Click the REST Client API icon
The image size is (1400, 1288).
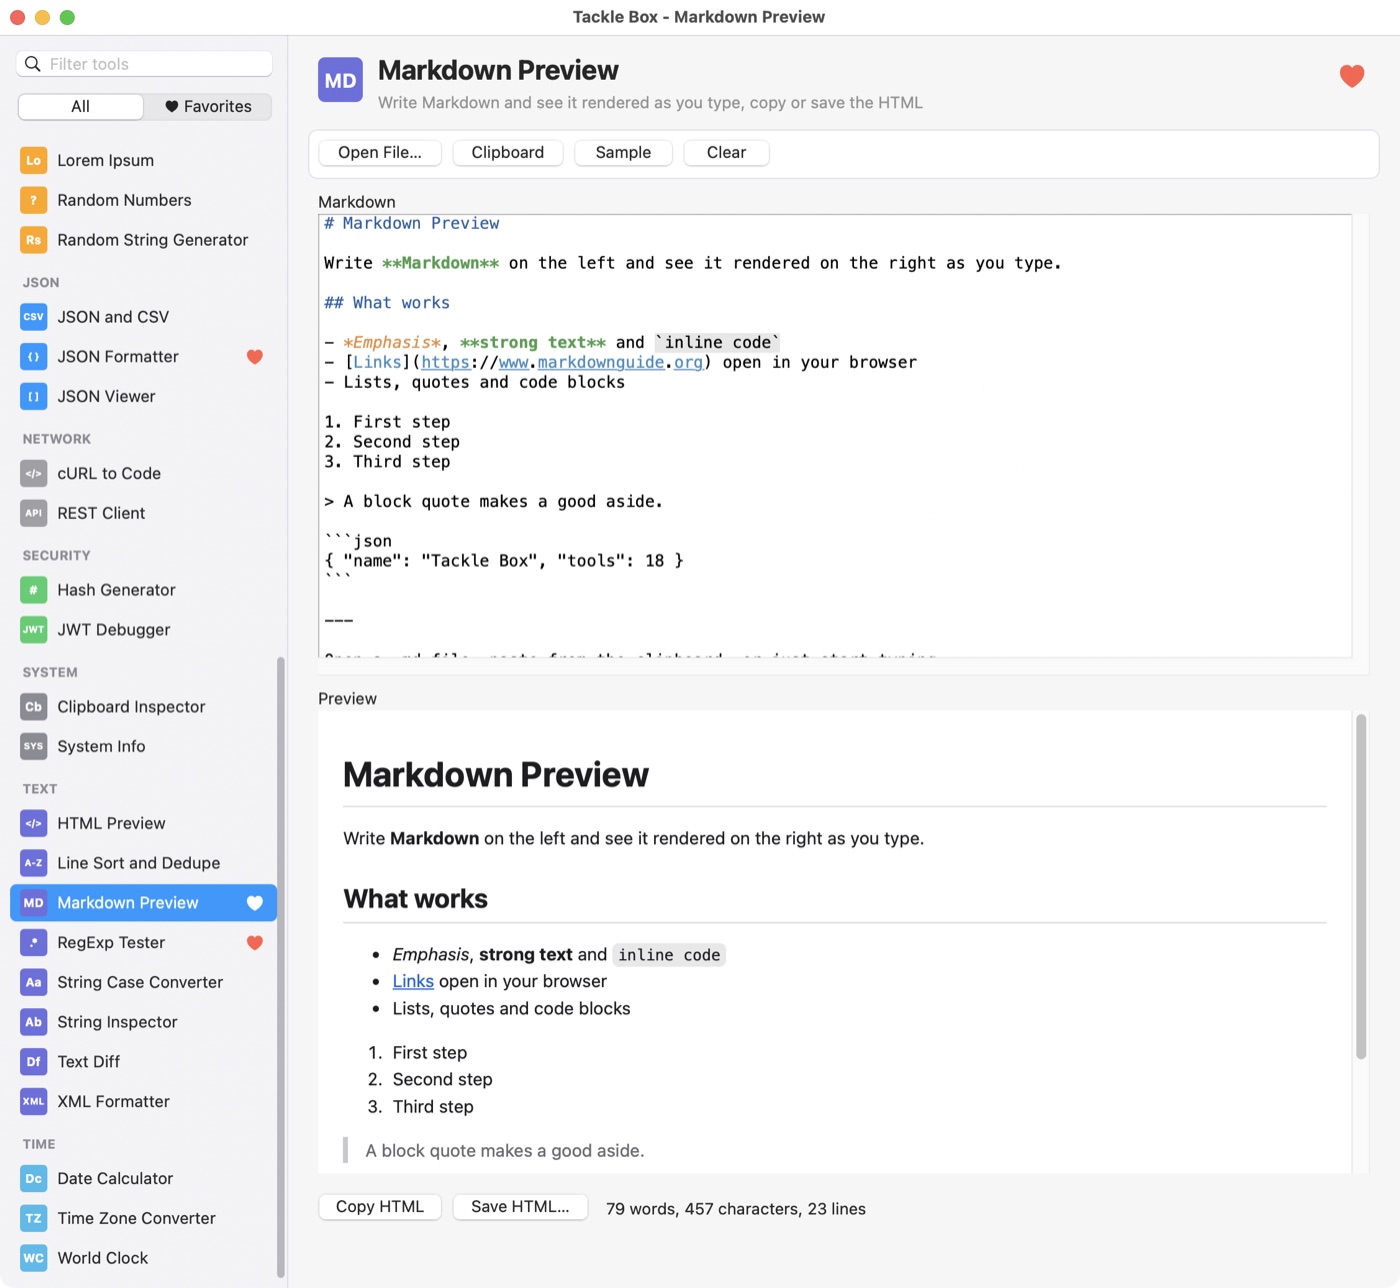33,513
